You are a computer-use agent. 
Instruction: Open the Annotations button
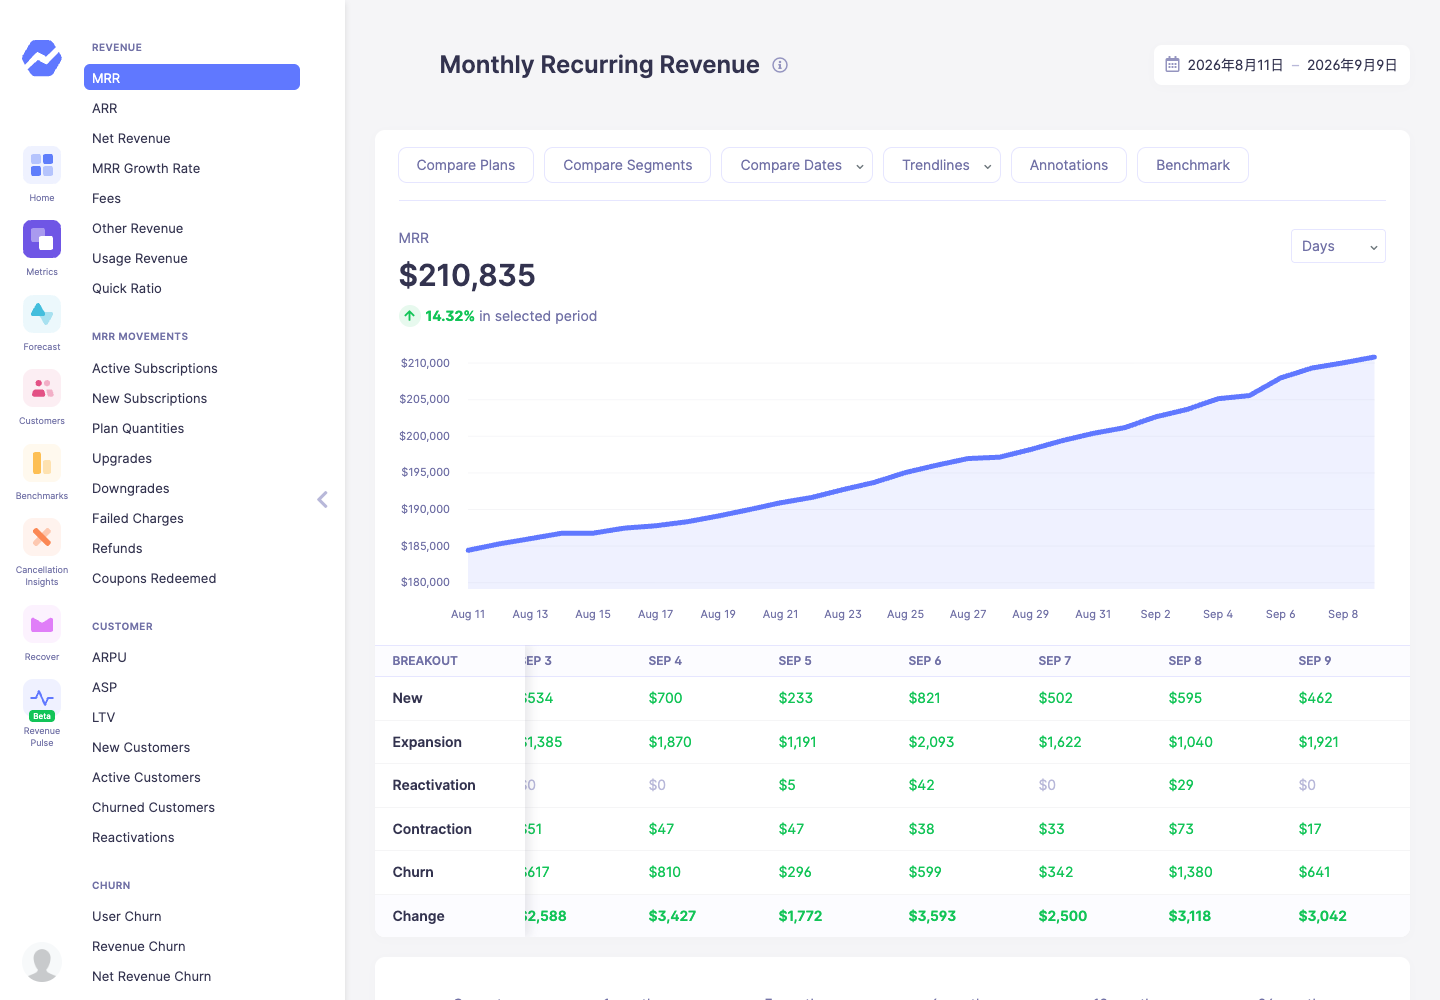coord(1069,165)
